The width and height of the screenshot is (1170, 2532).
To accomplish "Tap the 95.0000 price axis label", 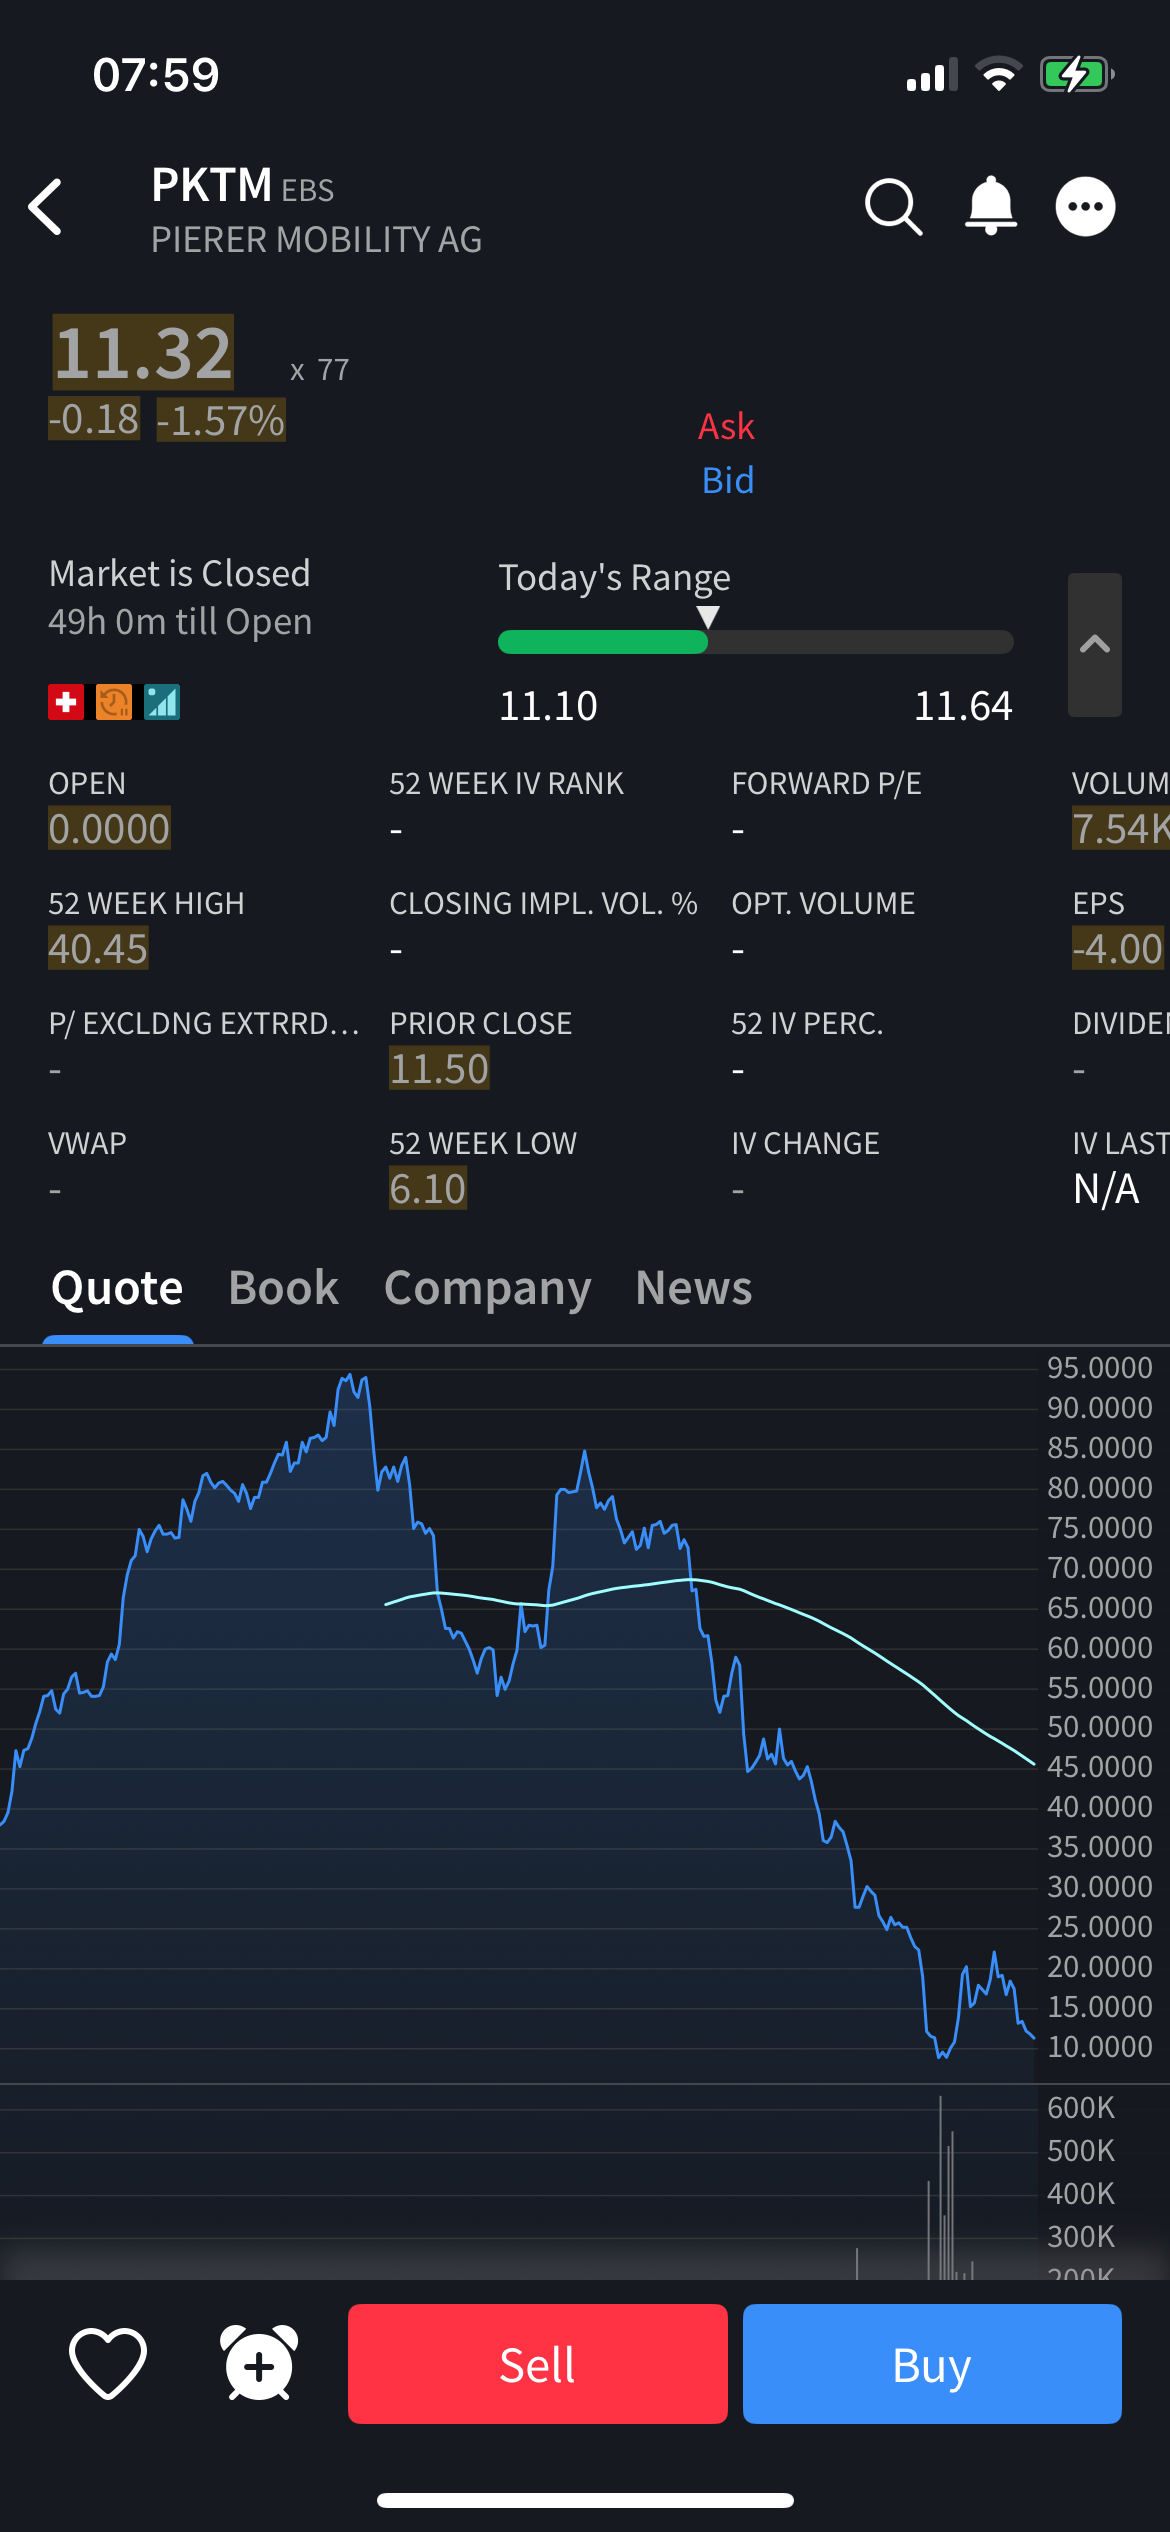I will (x=1100, y=1368).
